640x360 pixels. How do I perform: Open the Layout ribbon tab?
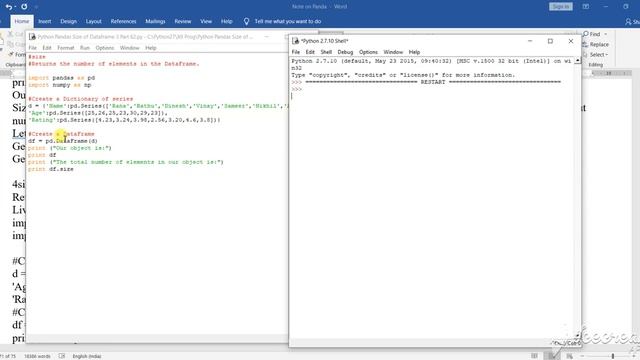[93, 21]
